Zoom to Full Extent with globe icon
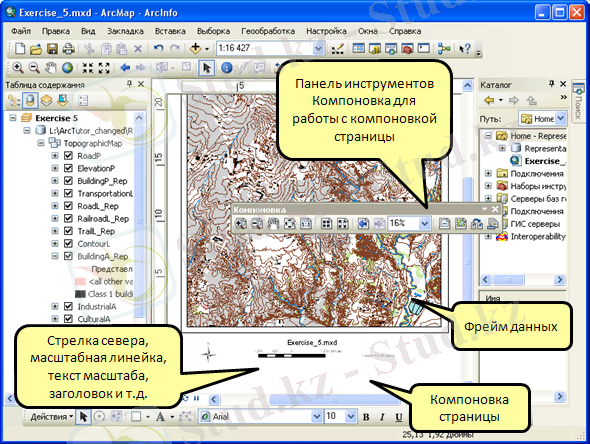The width and height of the screenshot is (590, 444). coord(67,68)
